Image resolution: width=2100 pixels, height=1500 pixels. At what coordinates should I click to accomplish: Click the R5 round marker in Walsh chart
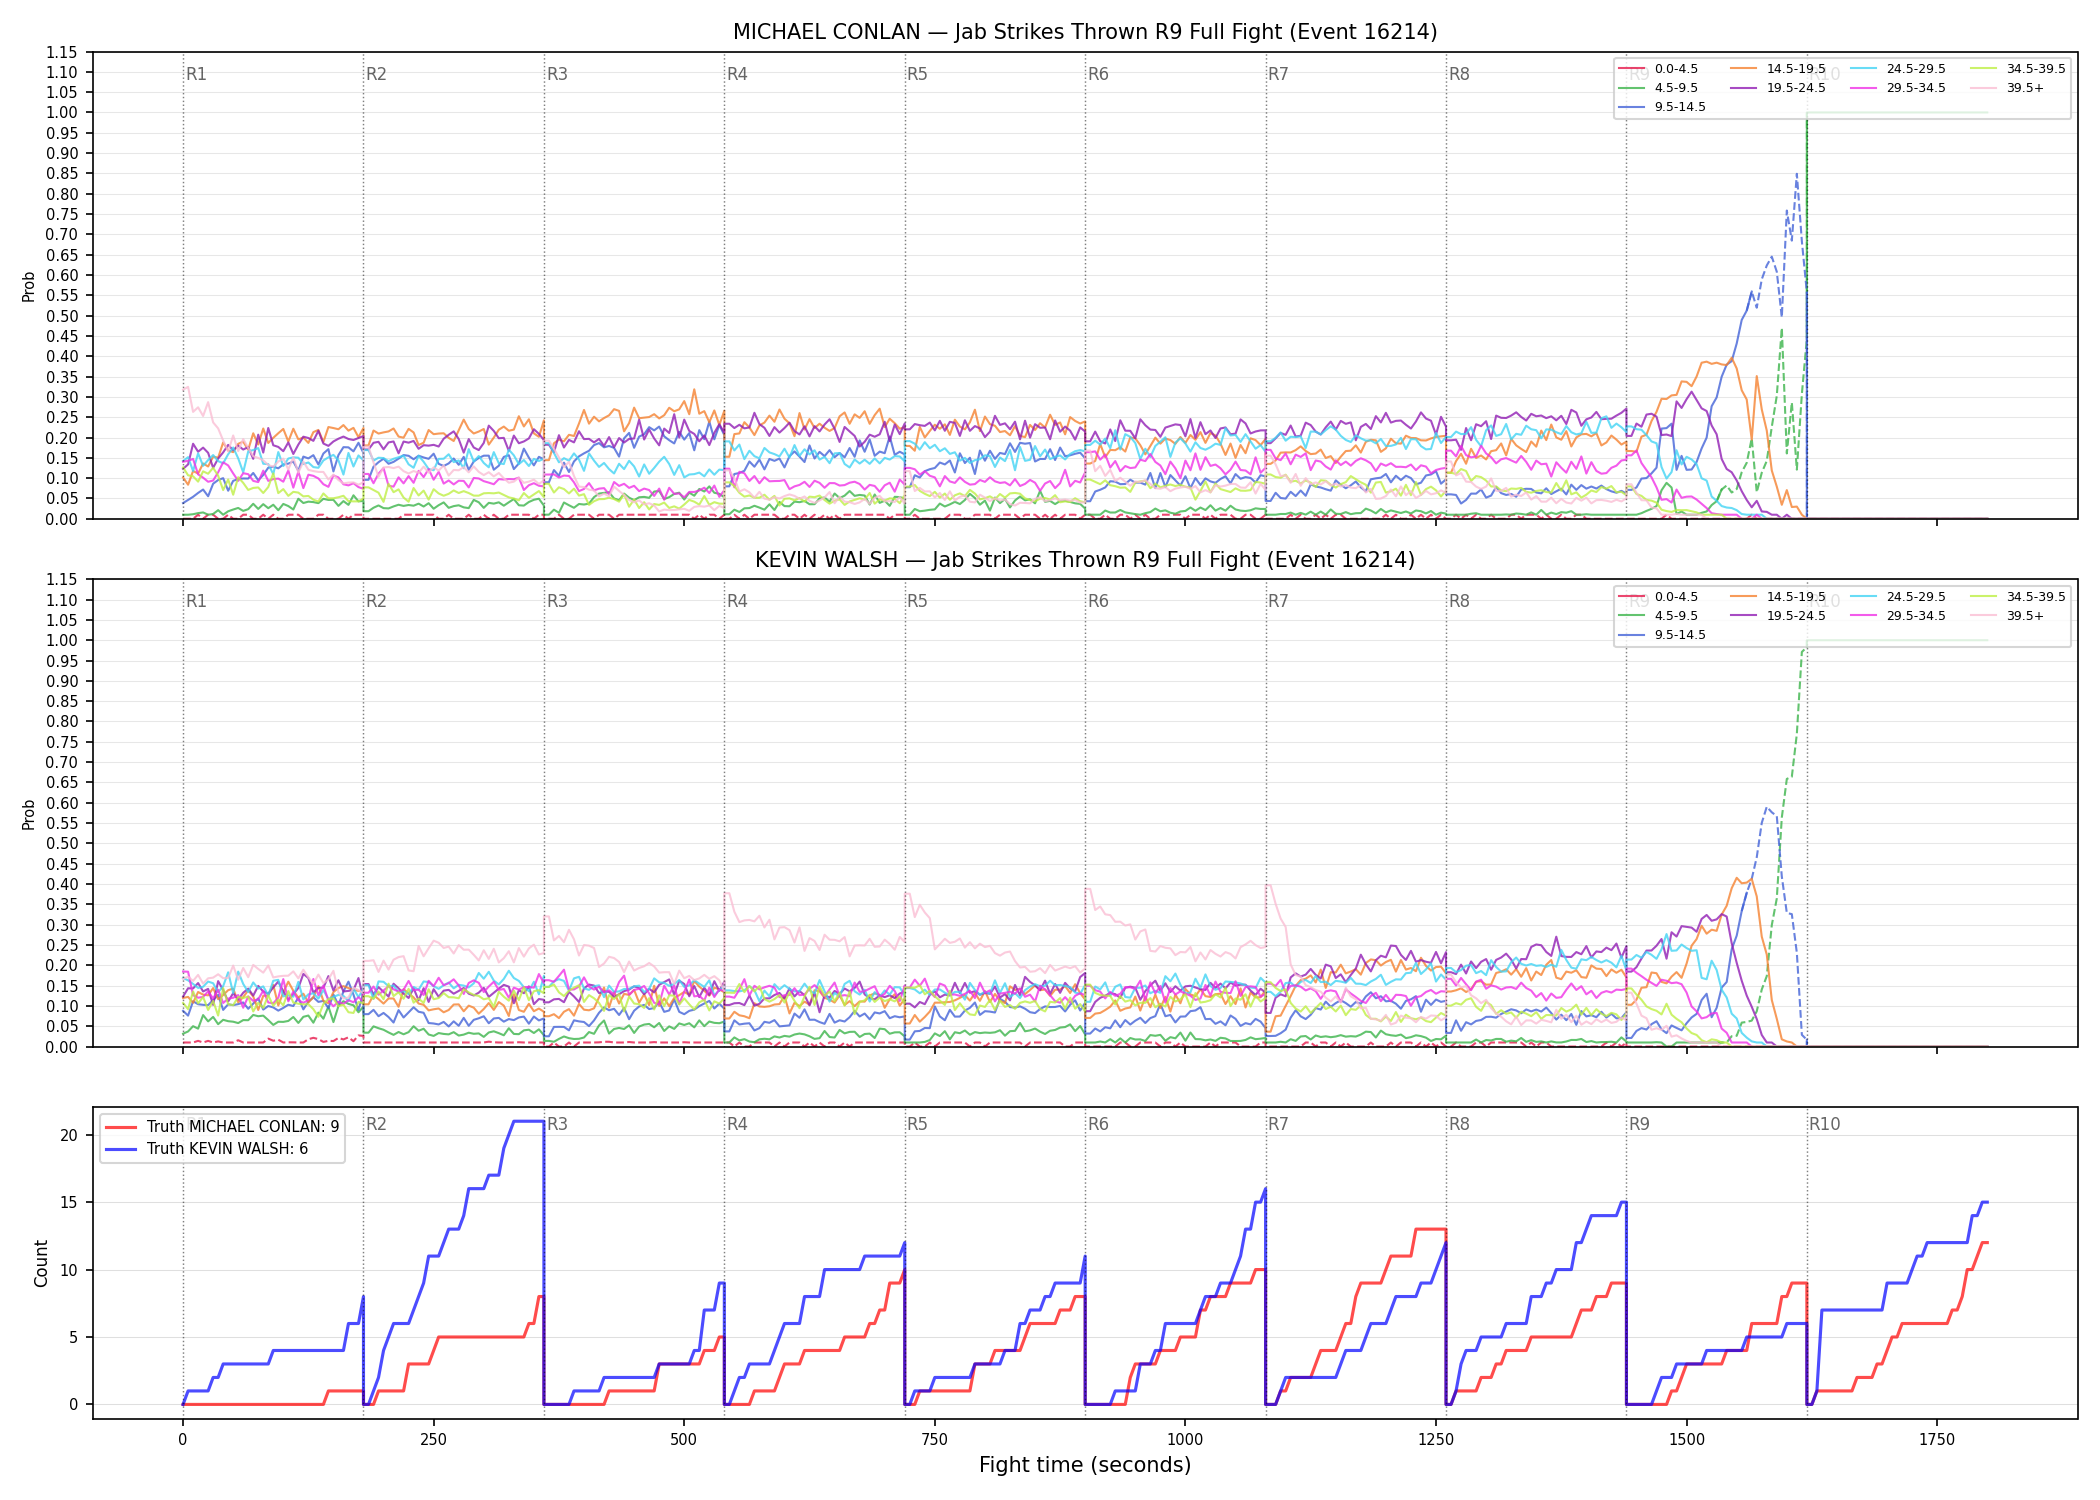pos(917,601)
